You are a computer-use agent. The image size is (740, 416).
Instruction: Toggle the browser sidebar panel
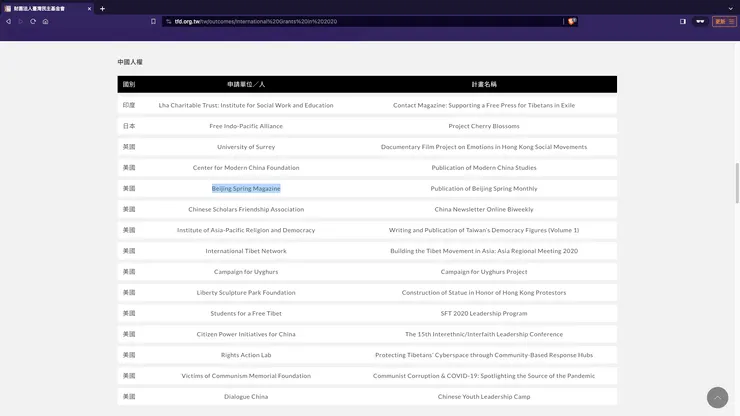click(683, 21)
